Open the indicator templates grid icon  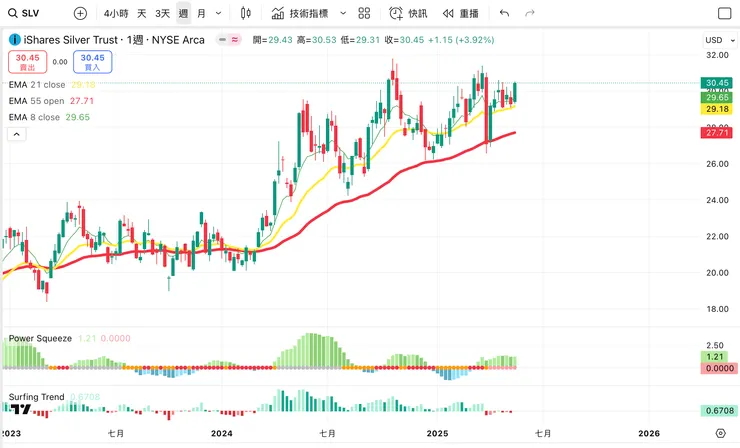pos(364,13)
